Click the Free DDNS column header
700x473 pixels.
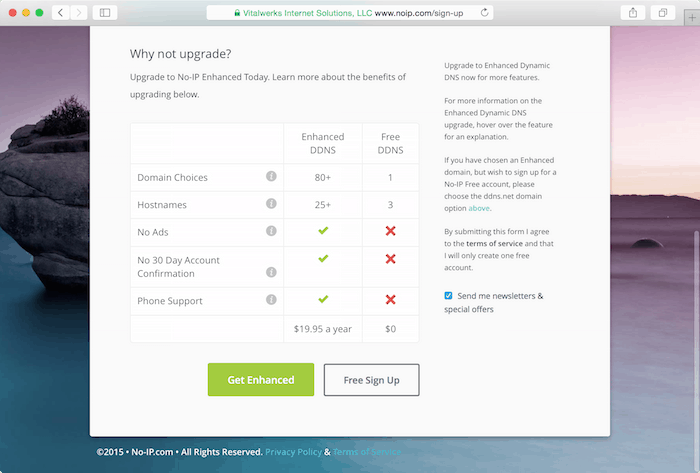pyautogui.click(x=391, y=143)
